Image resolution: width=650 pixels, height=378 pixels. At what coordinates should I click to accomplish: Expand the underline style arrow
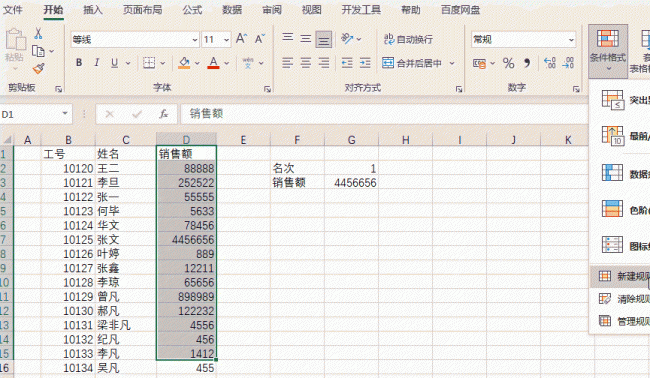pyautogui.click(x=128, y=63)
